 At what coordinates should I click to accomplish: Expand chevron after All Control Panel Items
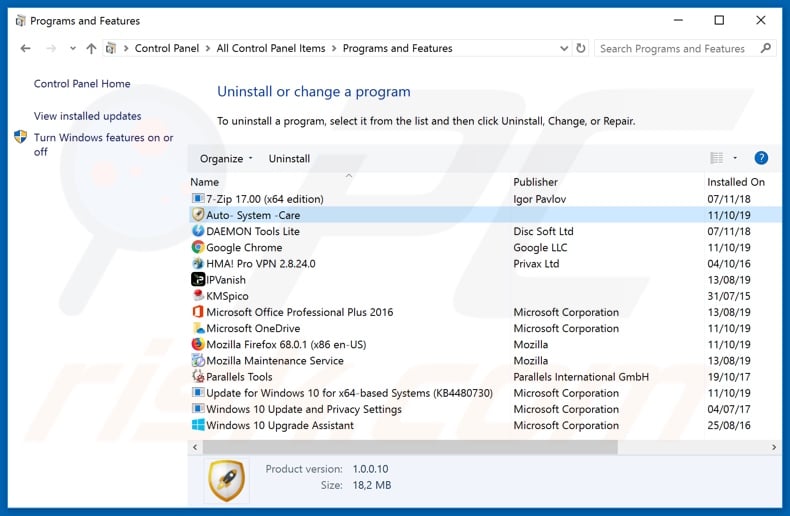click(x=334, y=48)
